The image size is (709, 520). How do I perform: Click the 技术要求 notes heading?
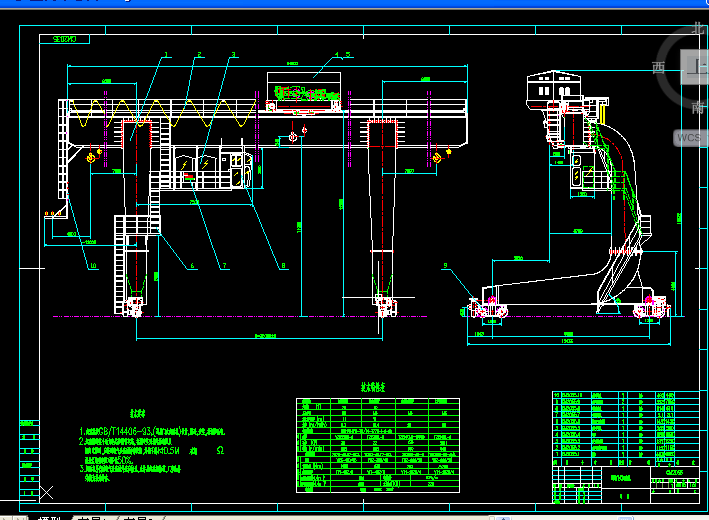138,410
